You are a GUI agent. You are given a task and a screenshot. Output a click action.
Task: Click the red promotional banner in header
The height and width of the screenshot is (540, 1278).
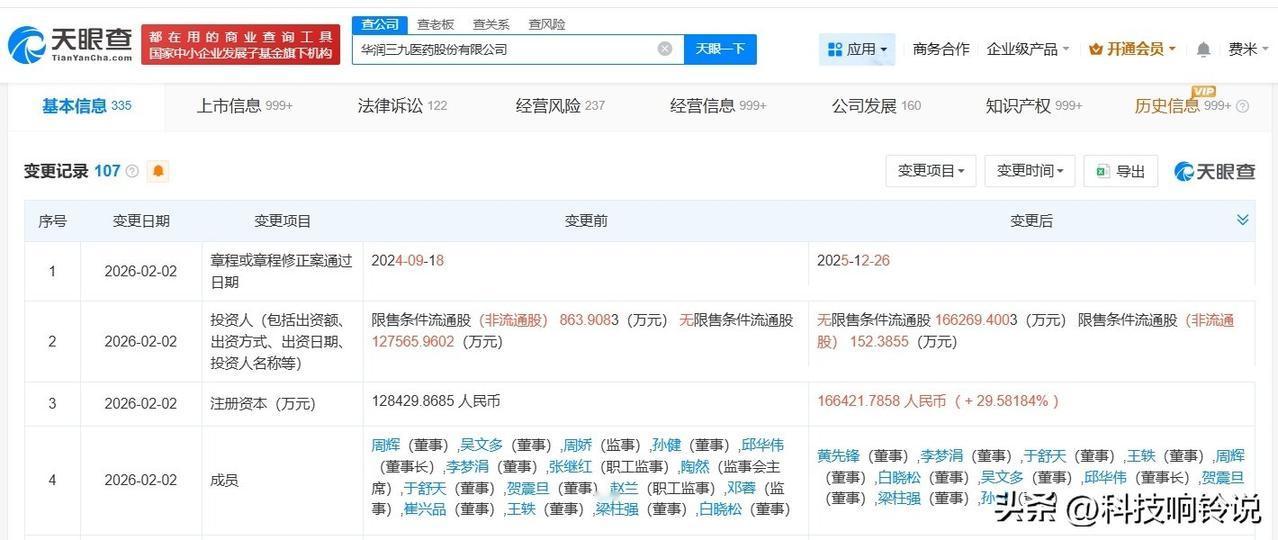pyautogui.click(x=241, y=45)
